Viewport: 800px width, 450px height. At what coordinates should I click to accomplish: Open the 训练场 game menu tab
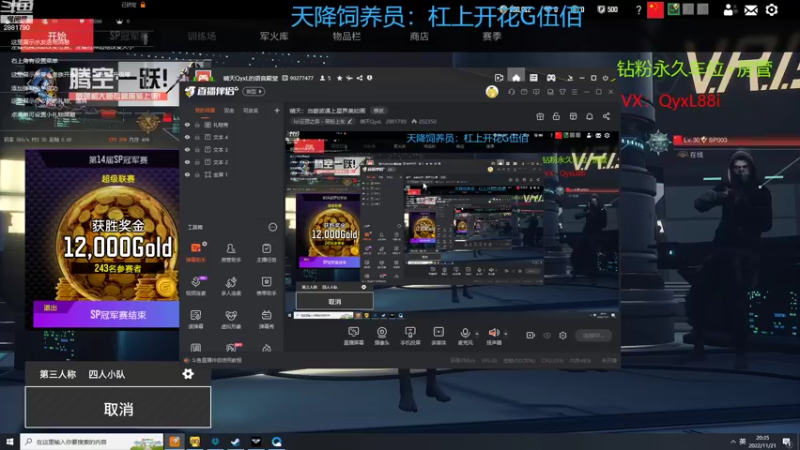(x=202, y=36)
